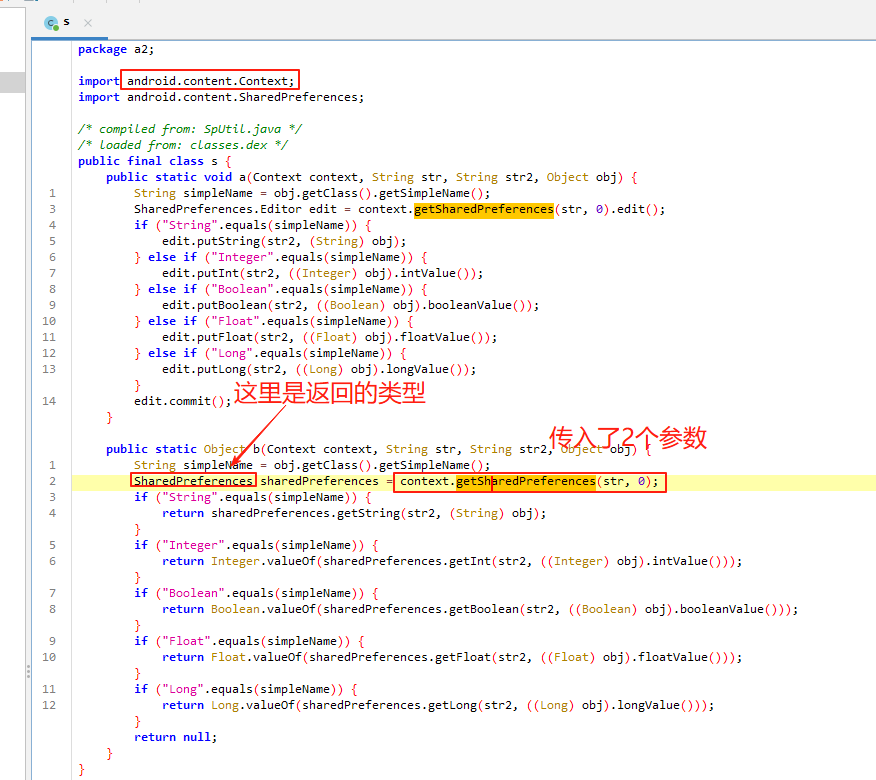The height and width of the screenshot is (780, 876).
Task: Click the "return null;" statement
Action: tap(175, 738)
